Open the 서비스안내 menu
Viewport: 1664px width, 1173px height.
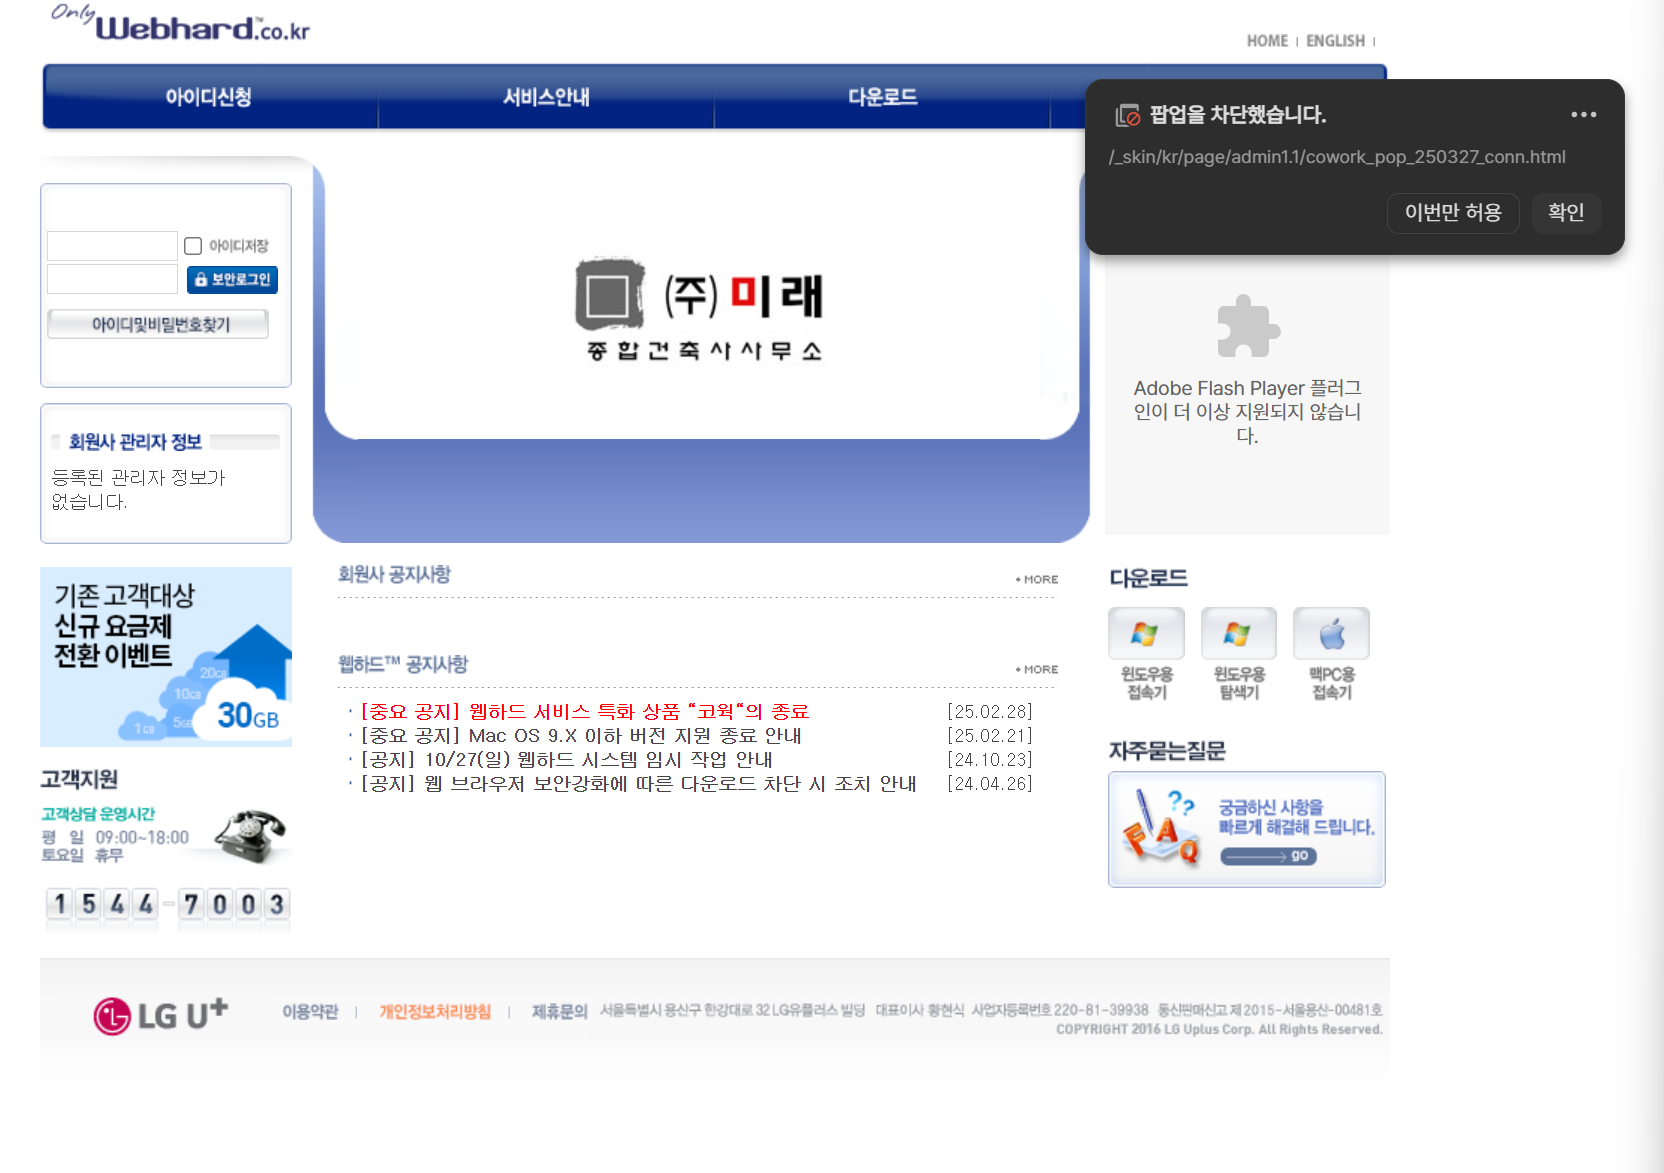pyautogui.click(x=546, y=97)
